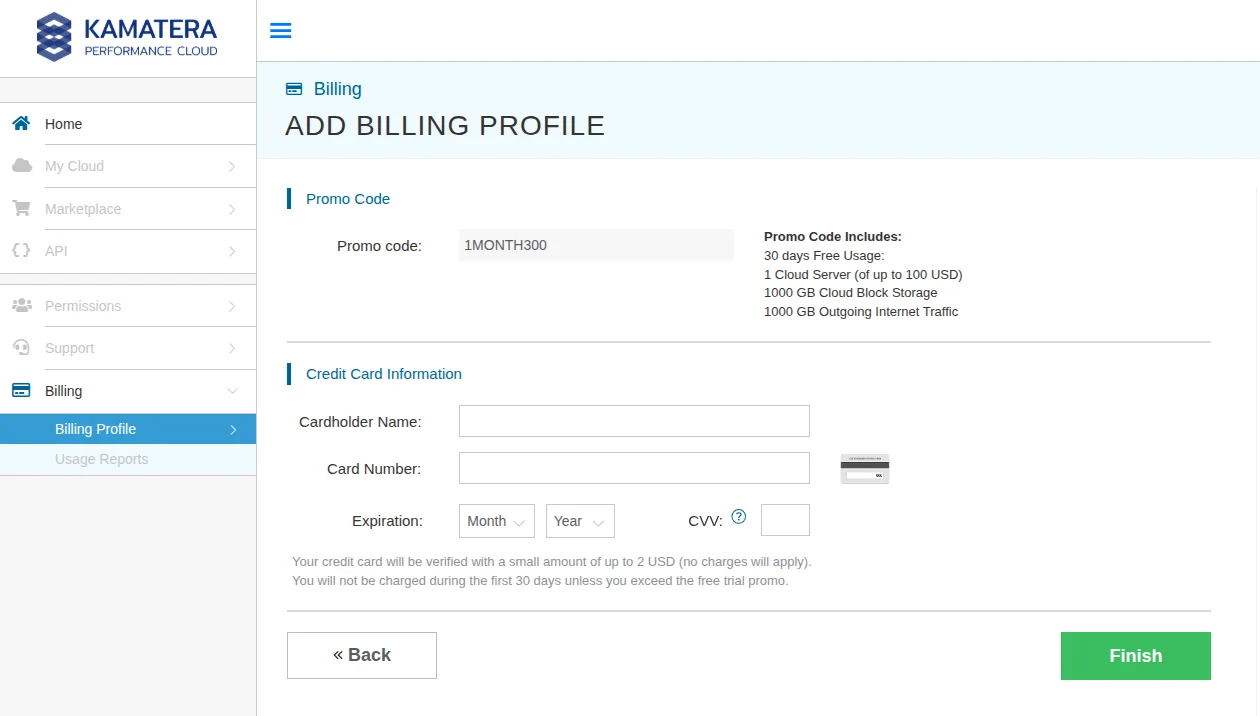1260x716 pixels.
Task: Focus the Cardholder Name field
Action: pos(634,421)
